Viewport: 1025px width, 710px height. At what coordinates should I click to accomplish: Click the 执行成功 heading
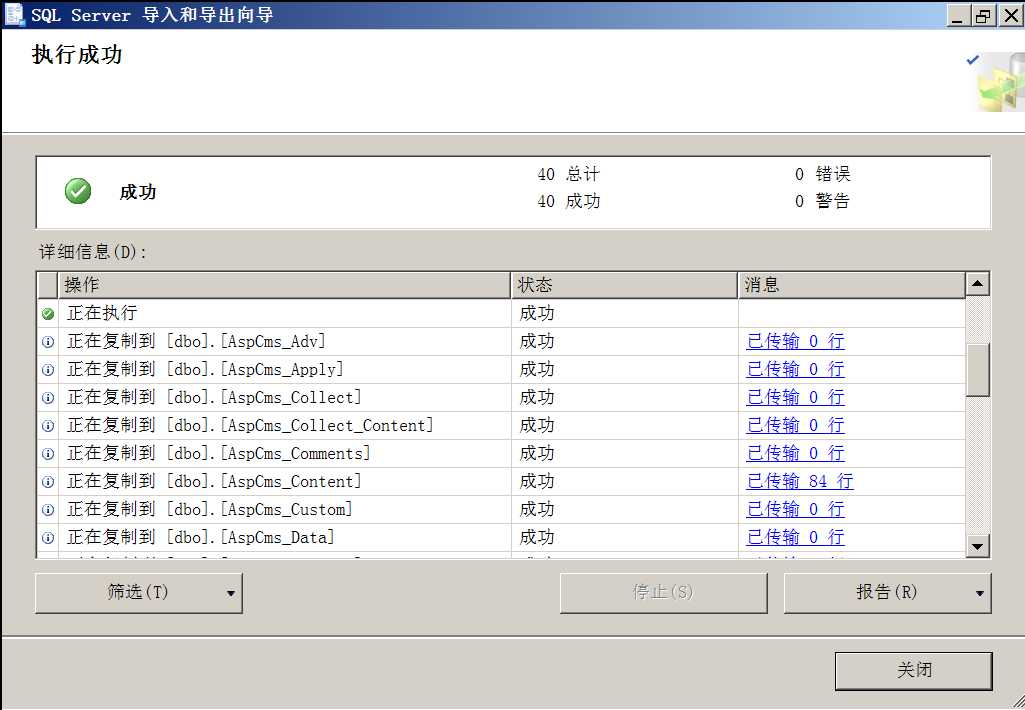pyautogui.click(x=77, y=55)
